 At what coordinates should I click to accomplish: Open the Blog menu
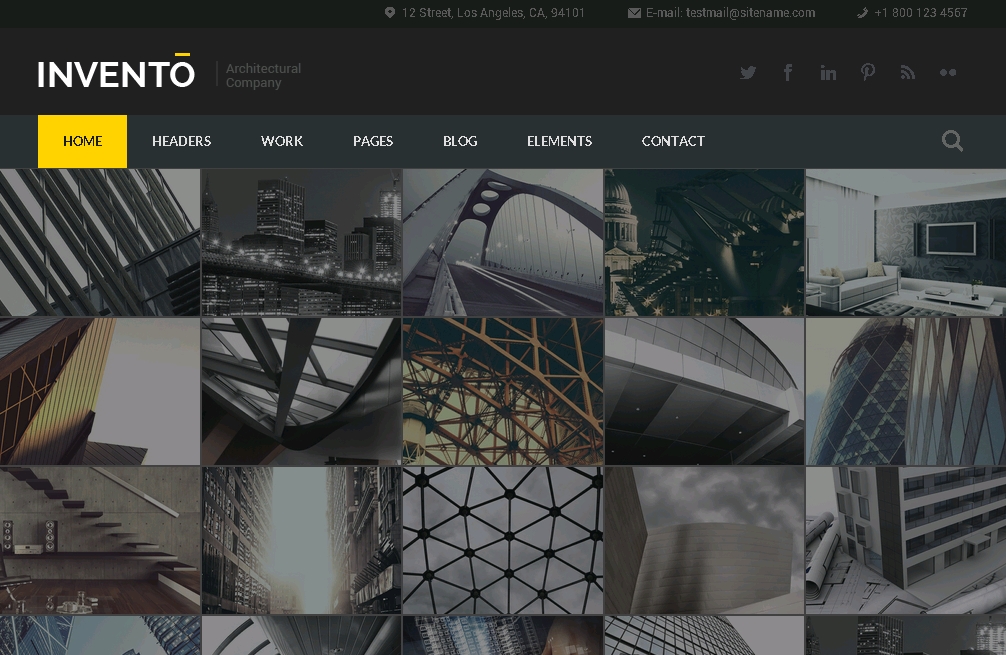pyautogui.click(x=460, y=141)
